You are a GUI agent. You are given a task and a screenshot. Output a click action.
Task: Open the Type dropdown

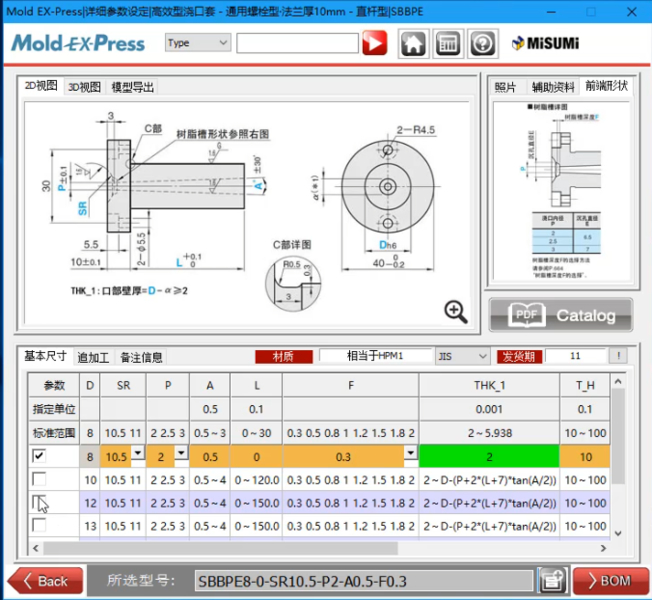(198, 42)
